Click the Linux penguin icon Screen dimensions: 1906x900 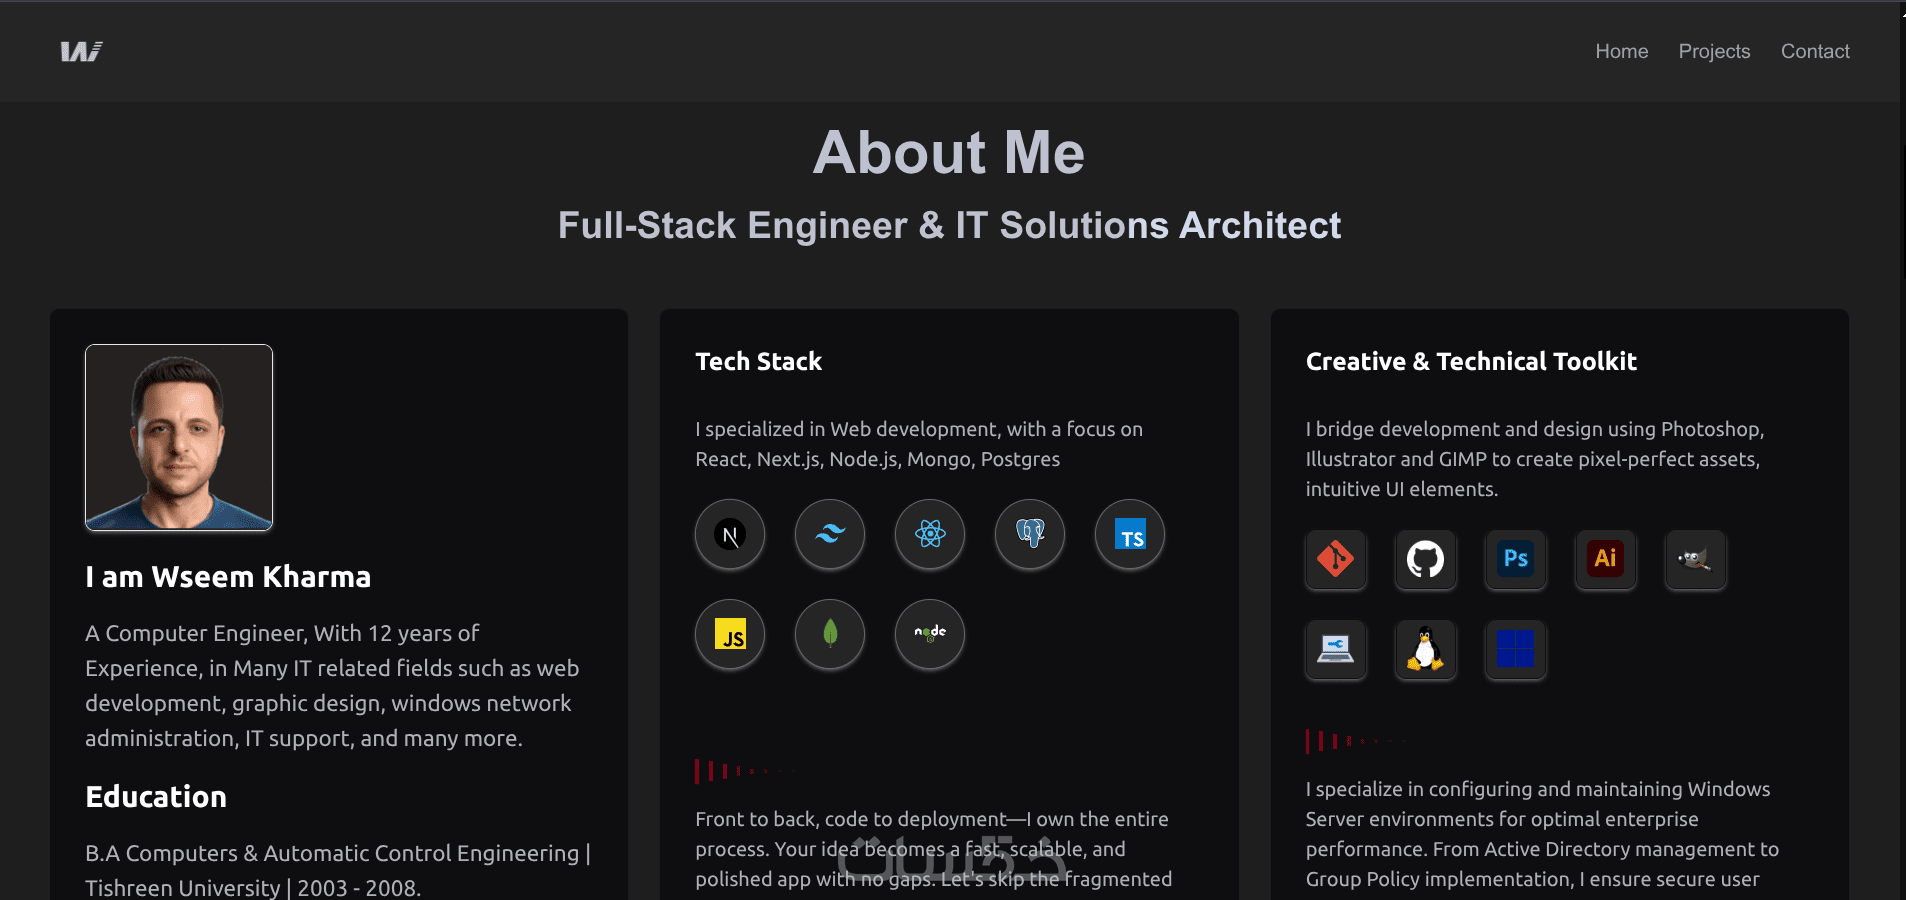click(x=1426, y=649)
